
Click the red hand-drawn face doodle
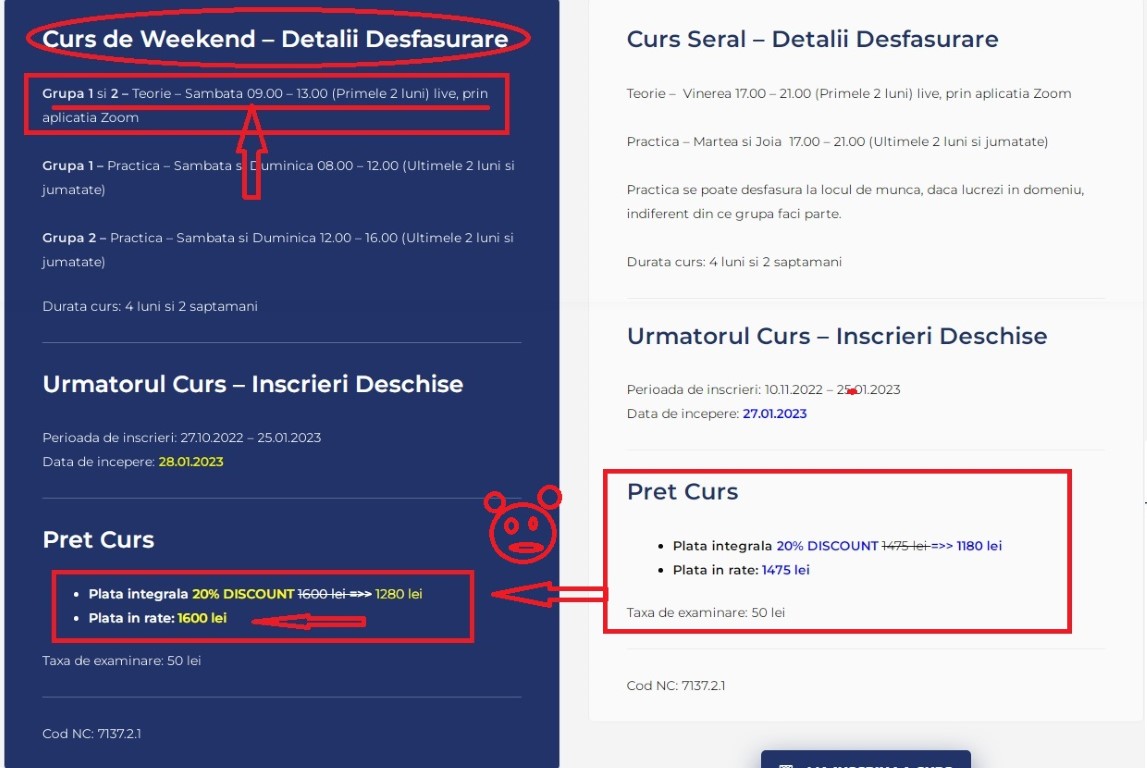523,527
